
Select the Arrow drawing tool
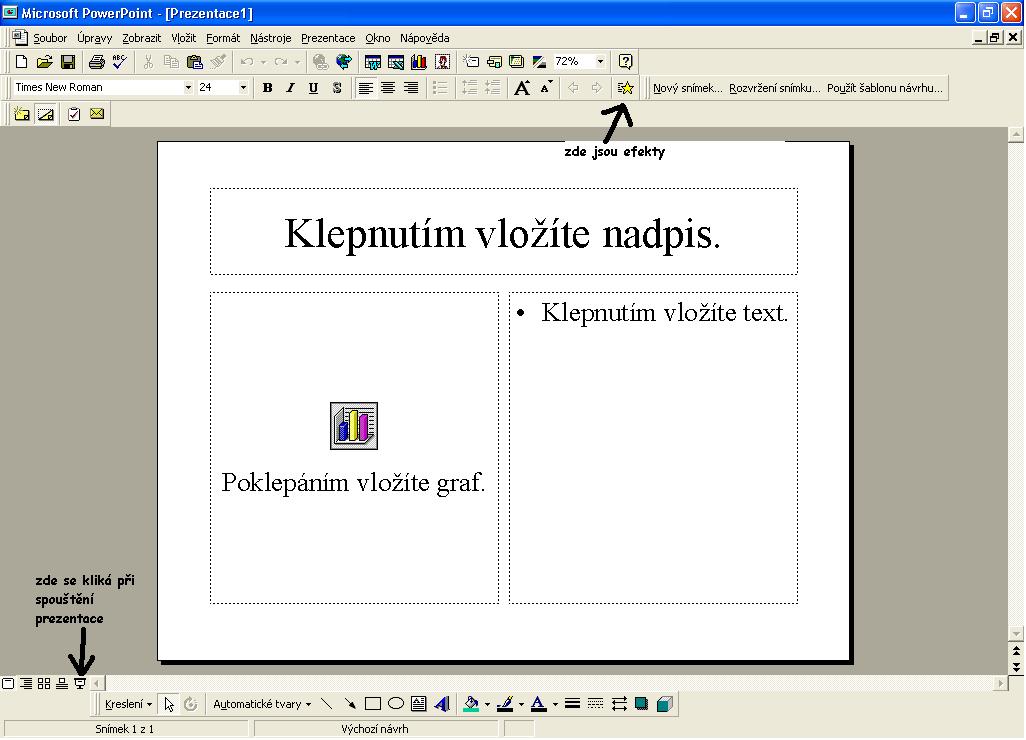point(350,704)
